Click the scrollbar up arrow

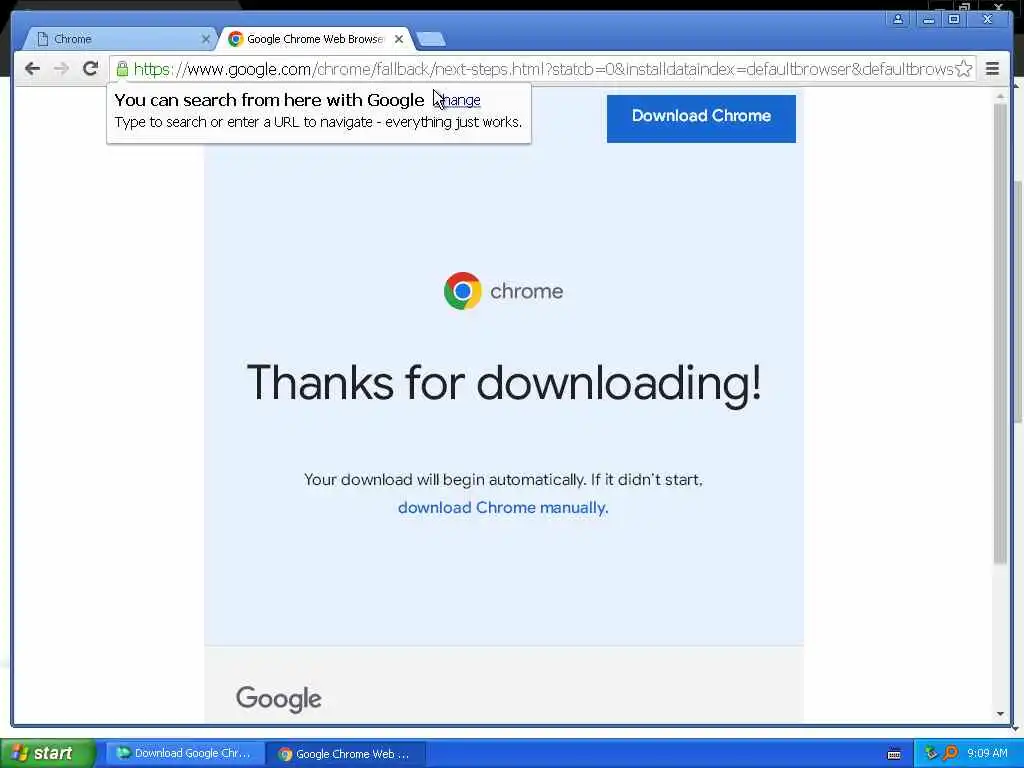coord(1000,97)
